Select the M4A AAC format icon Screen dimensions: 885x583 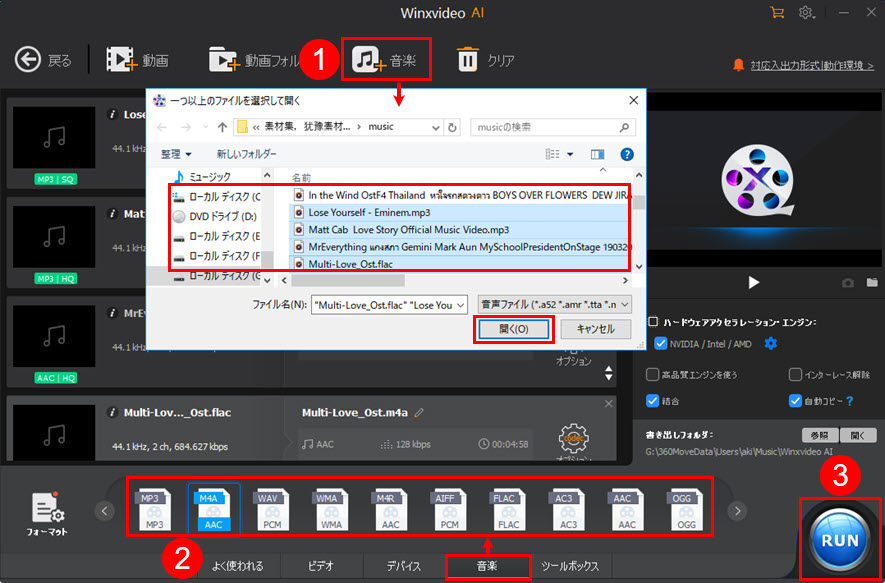214,511
